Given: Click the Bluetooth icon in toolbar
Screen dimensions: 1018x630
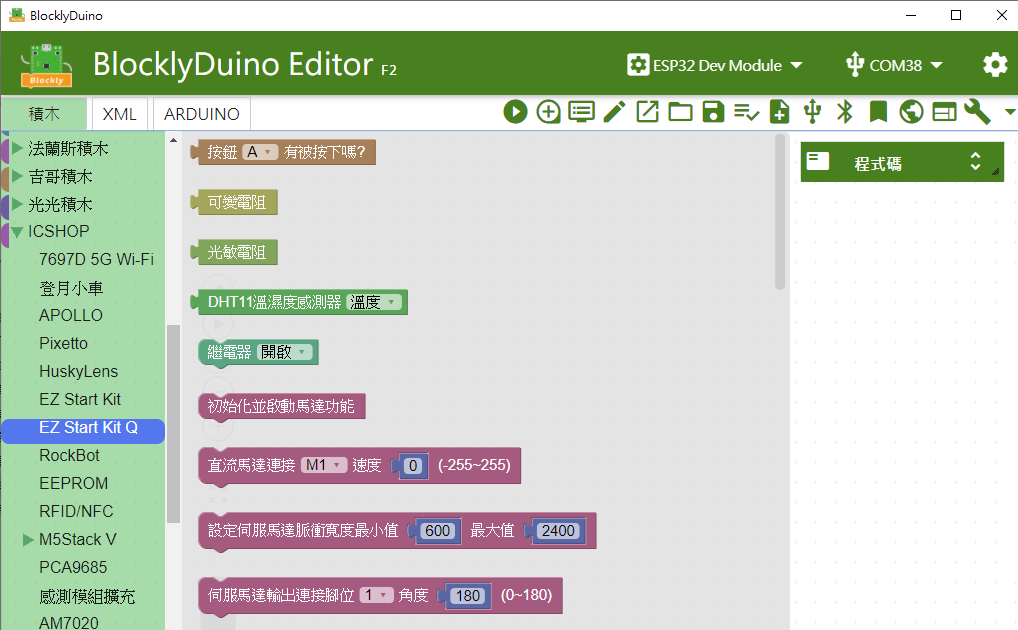Looking at the screenshot, I should coord(845,112).
